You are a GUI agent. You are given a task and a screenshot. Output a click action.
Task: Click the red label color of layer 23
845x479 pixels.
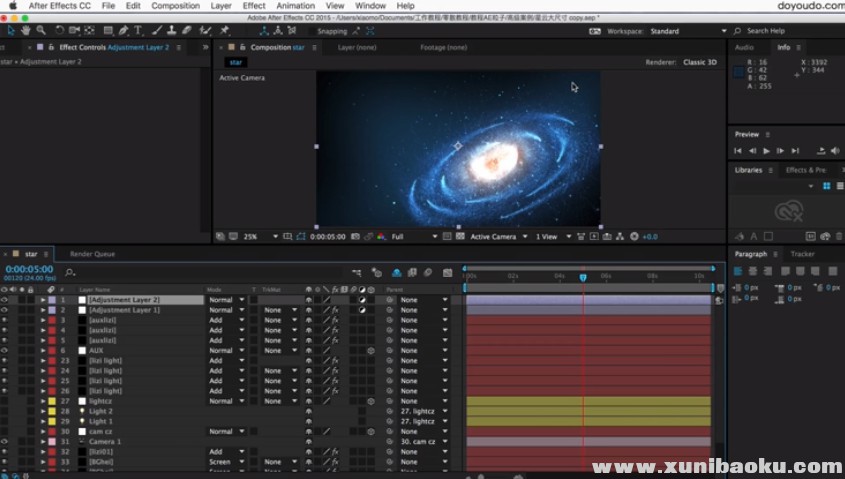point(52,361)
